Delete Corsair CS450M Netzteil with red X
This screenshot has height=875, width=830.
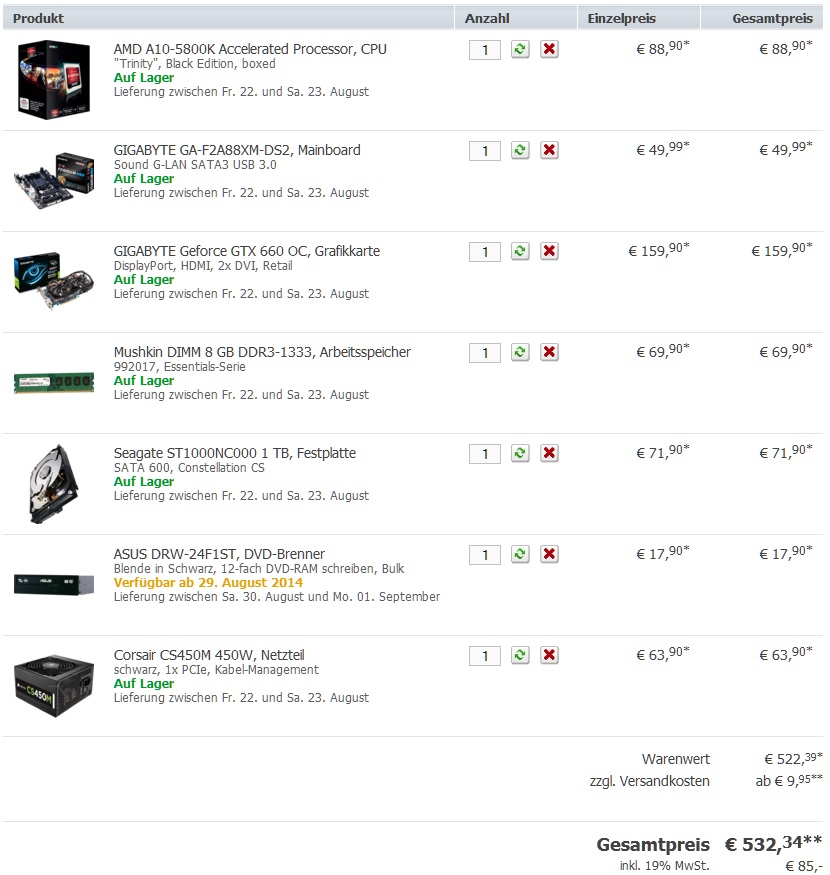(549, 655)
